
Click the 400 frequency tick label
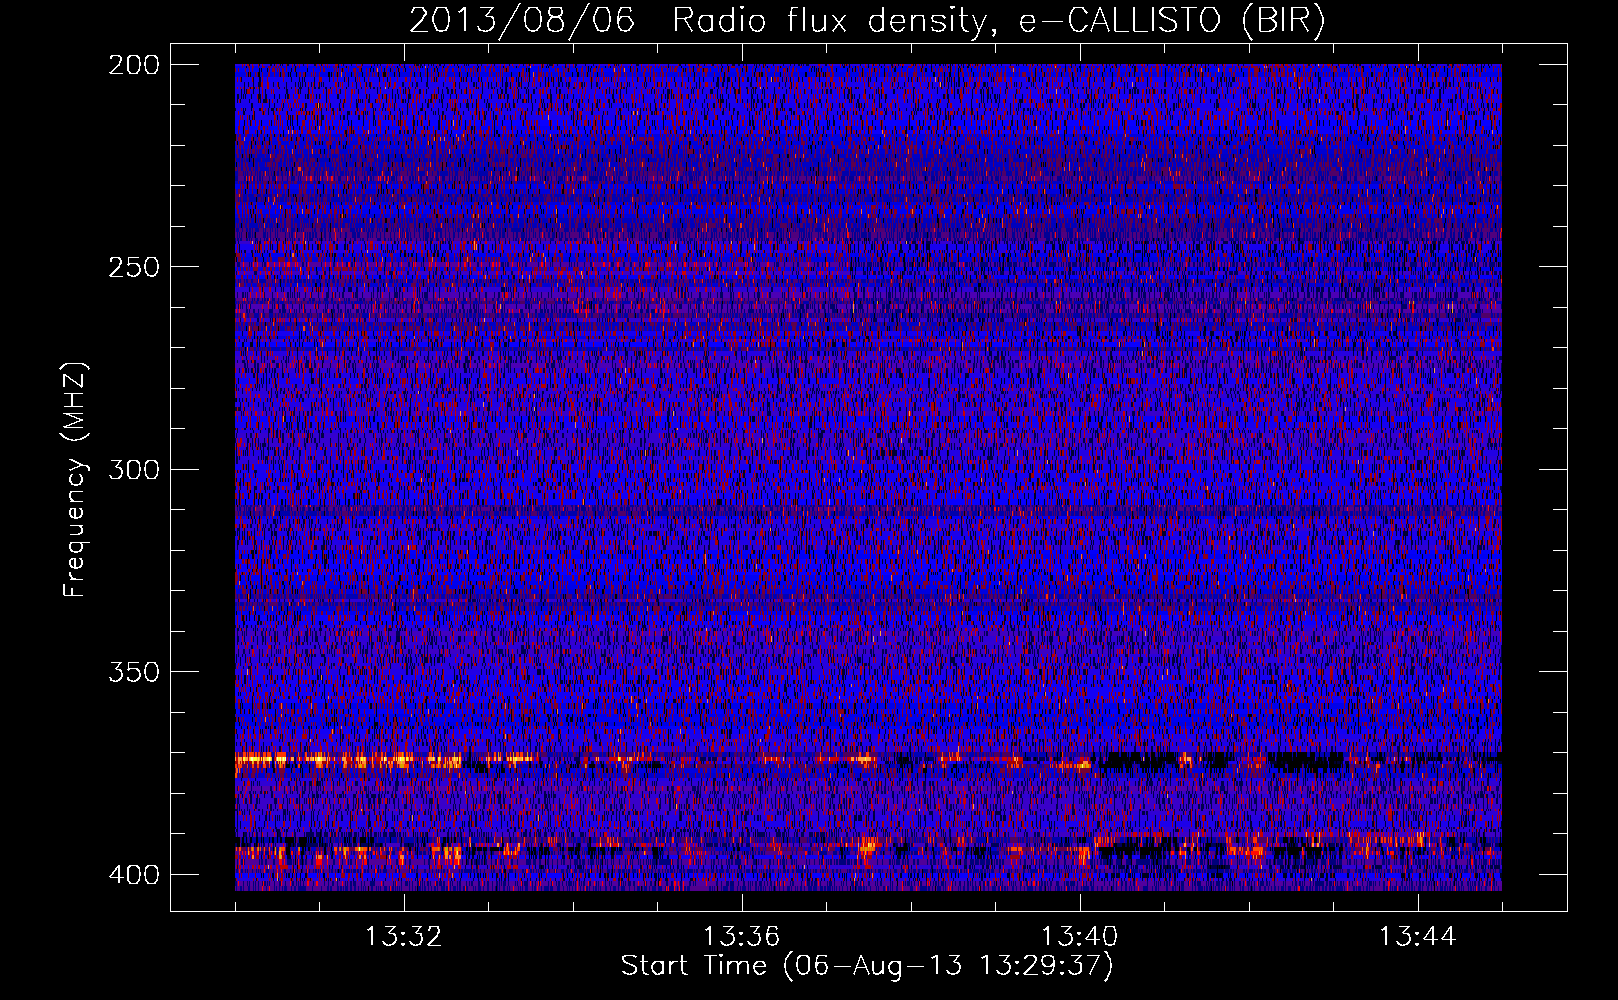(133, 875)
